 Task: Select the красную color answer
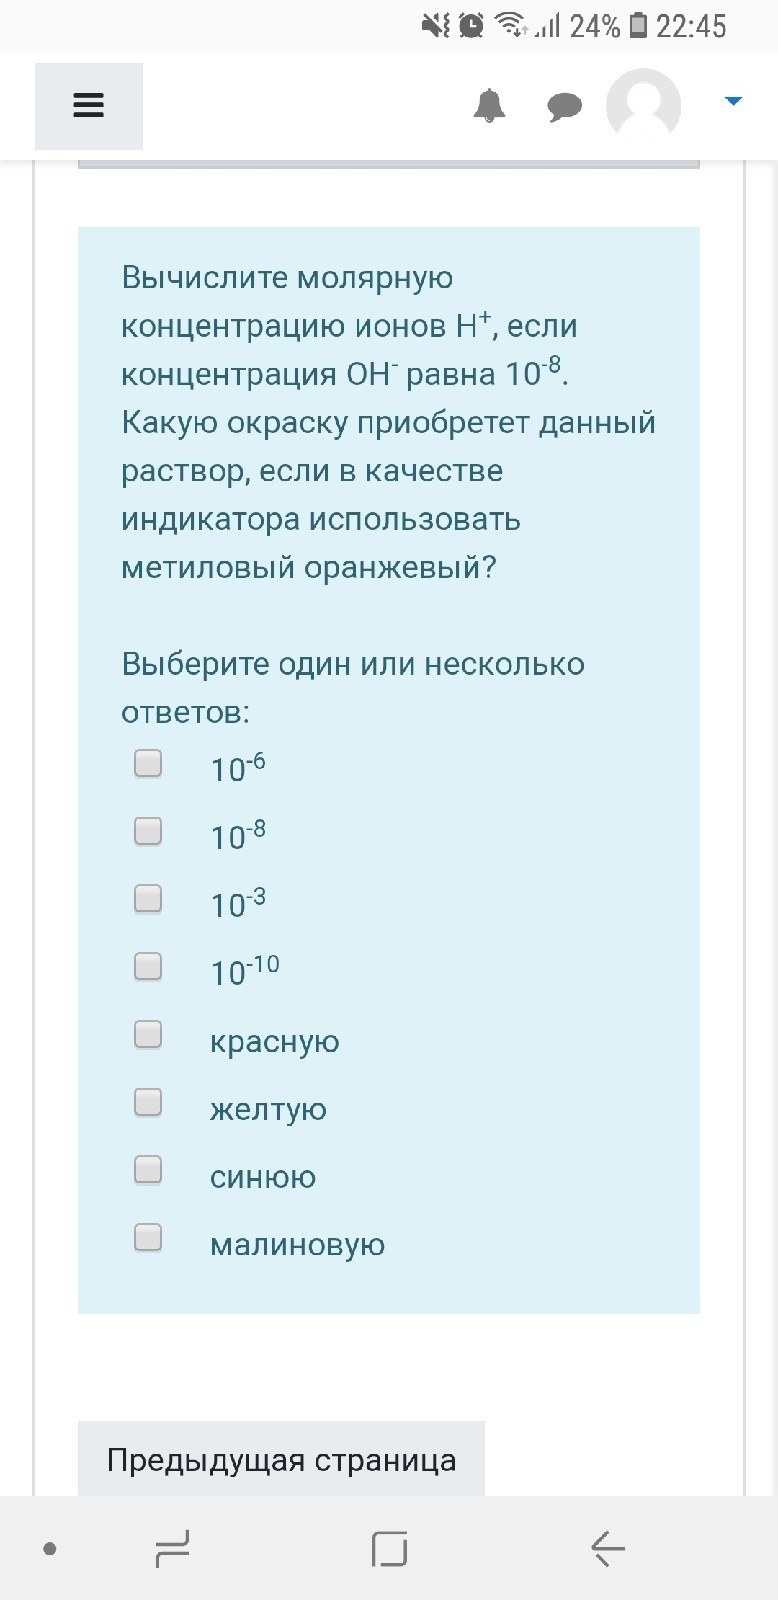click(x=147, y=1035)
